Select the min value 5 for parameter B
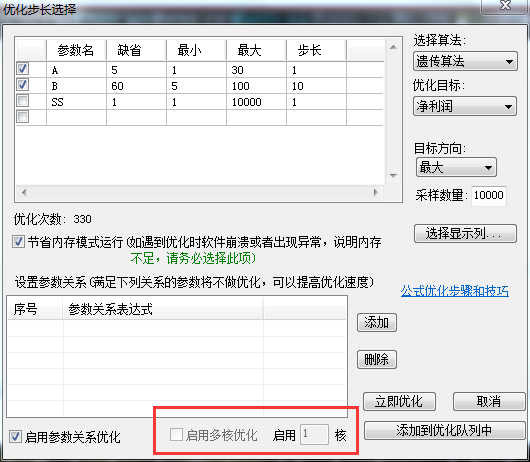 [x=196, y=86]
